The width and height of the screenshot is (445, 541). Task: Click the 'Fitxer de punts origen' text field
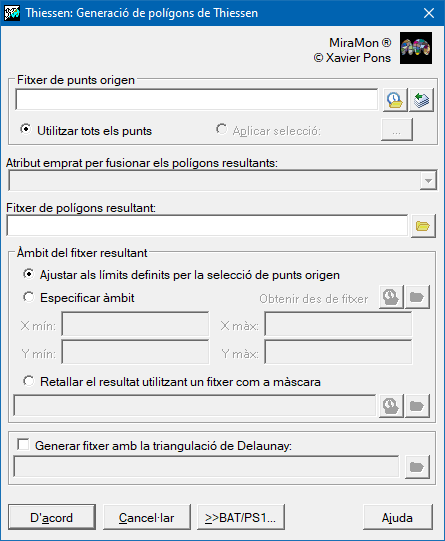(197, 100)
